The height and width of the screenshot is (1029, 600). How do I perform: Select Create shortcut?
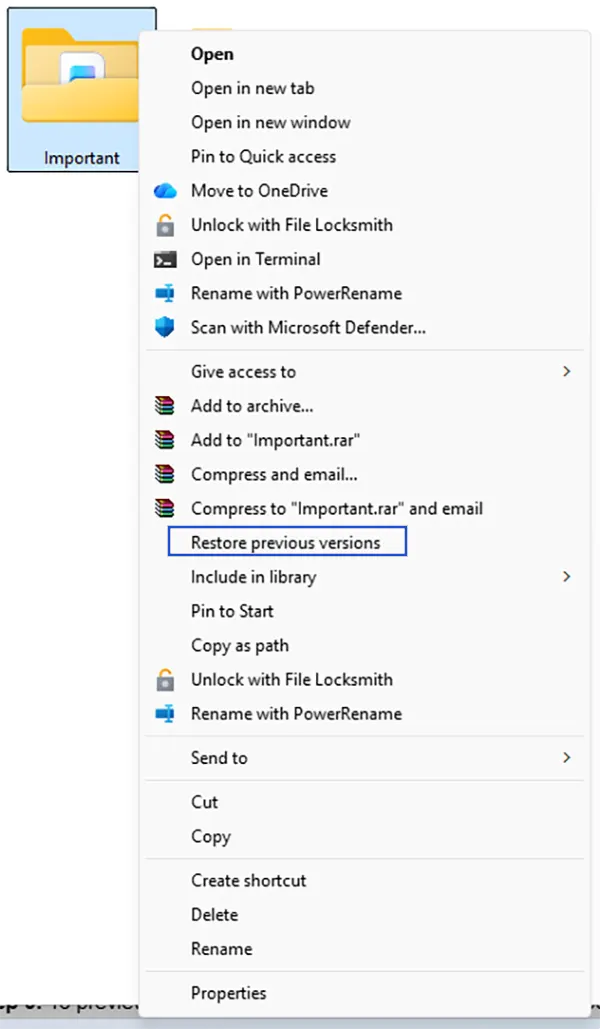[x=248, y=881]
